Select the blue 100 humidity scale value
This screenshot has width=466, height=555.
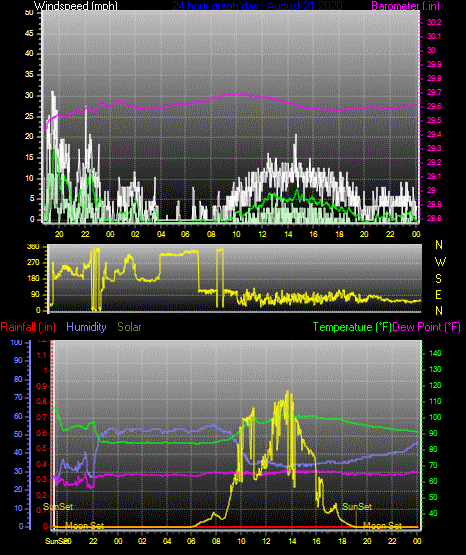point(17,342)
